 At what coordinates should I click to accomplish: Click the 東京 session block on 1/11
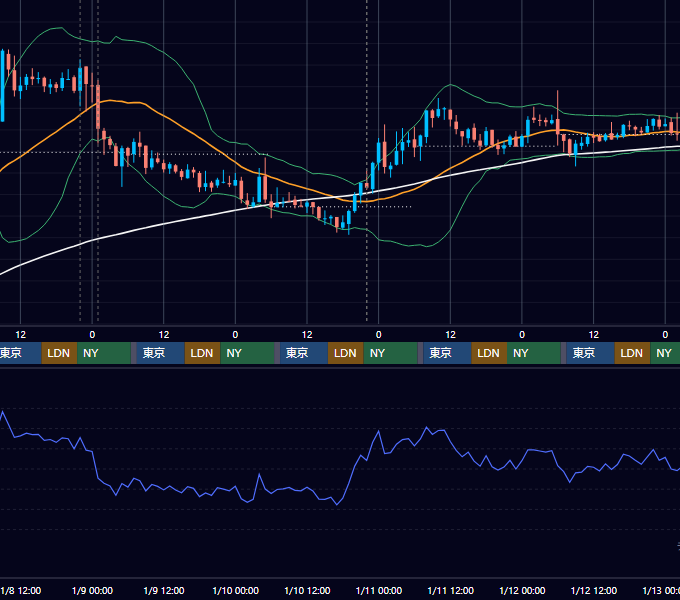[447, 353]
